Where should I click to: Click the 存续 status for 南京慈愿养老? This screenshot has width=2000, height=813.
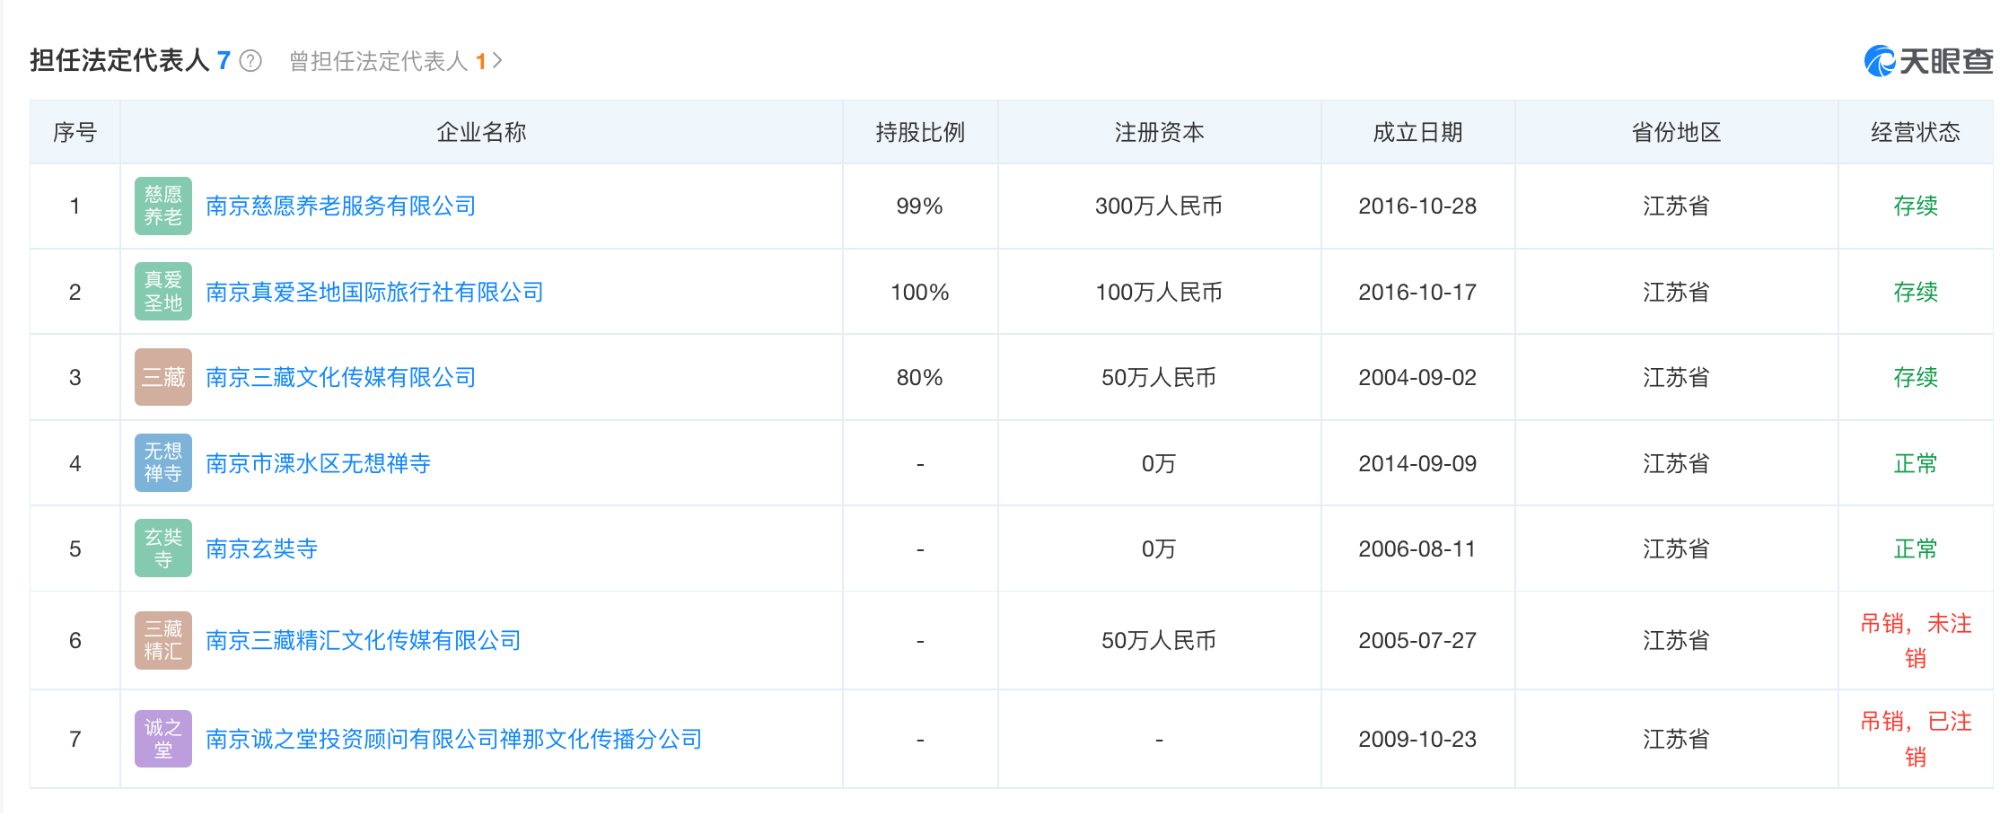pos(1915,206)
